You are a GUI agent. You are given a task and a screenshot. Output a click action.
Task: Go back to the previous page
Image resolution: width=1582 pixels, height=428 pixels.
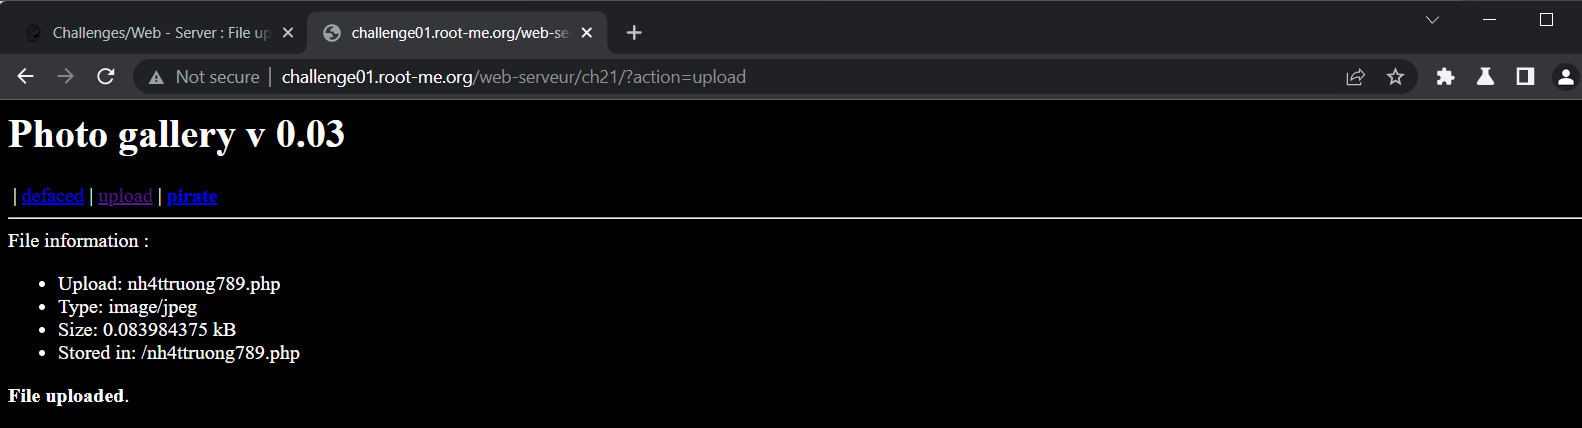26,77
